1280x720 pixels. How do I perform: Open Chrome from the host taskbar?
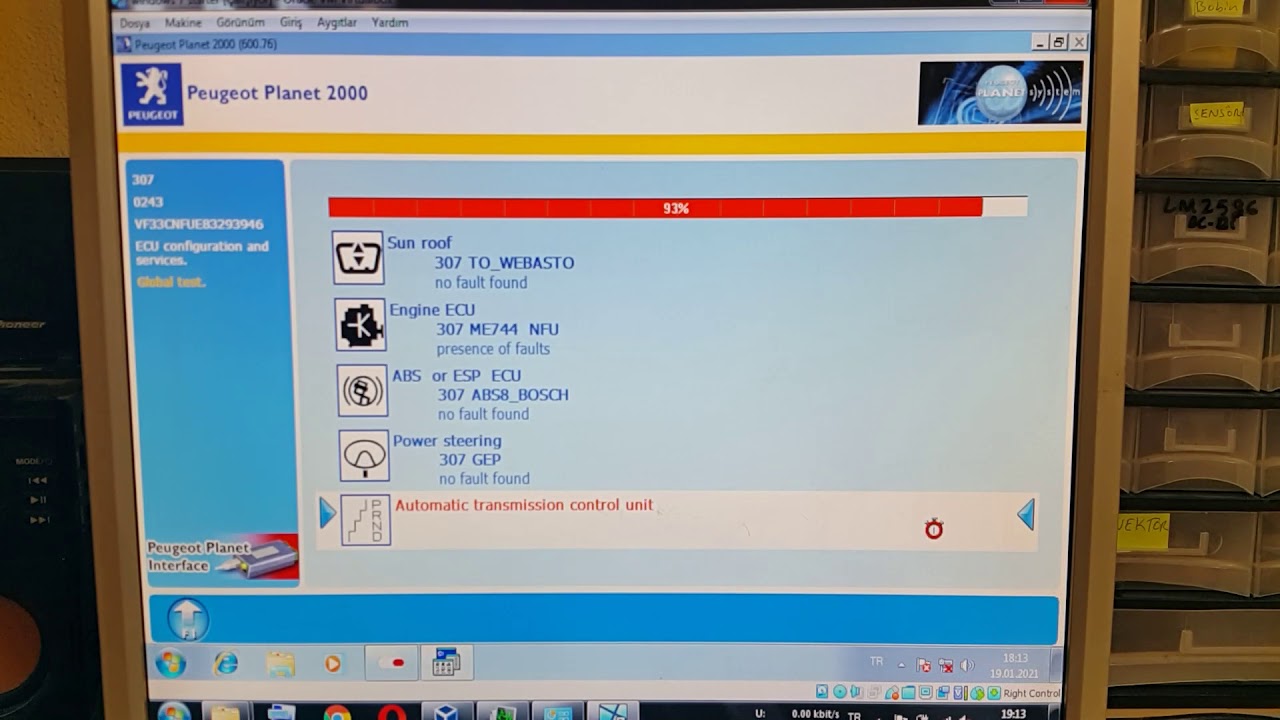(x=337, y=714)
